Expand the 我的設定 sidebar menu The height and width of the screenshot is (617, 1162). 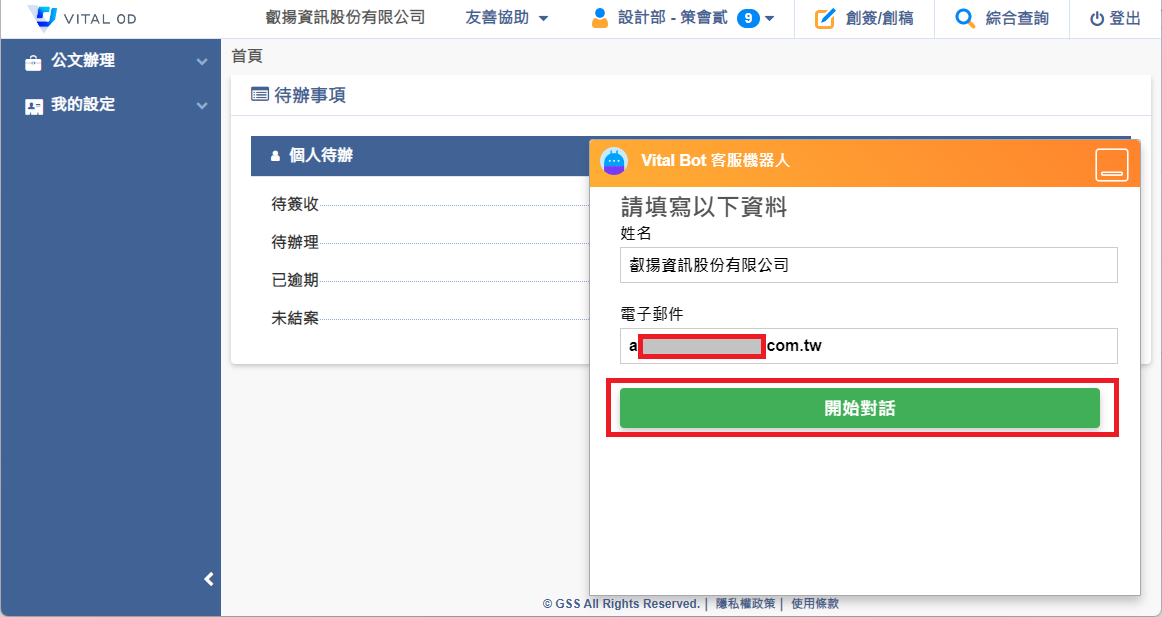point(202,105)
